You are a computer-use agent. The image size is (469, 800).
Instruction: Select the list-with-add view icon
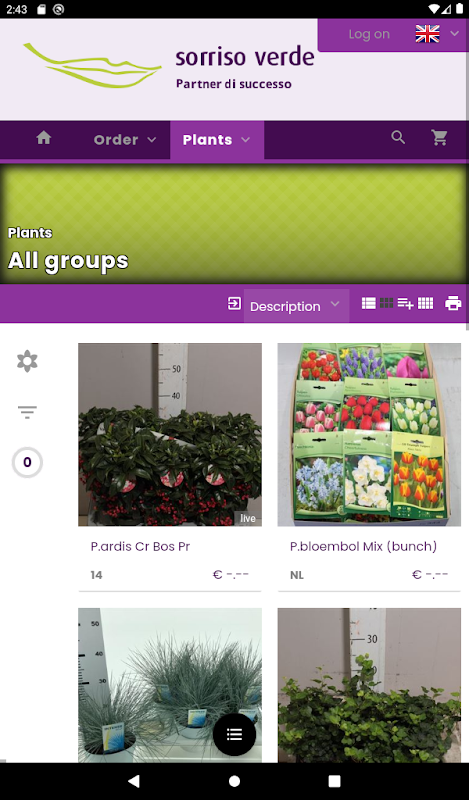click(x=405, y=303)
